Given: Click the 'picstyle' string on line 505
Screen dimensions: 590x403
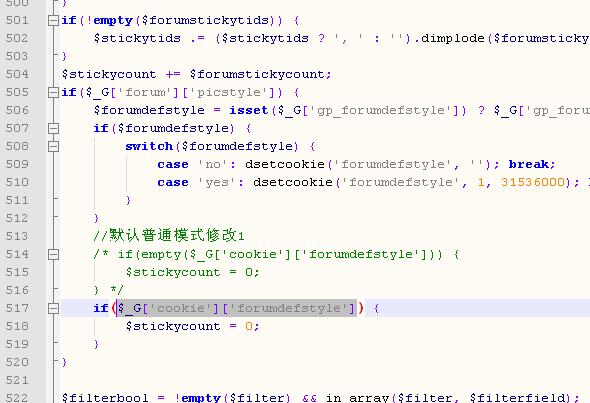Looking at the screenshot, I should point(229,93).
